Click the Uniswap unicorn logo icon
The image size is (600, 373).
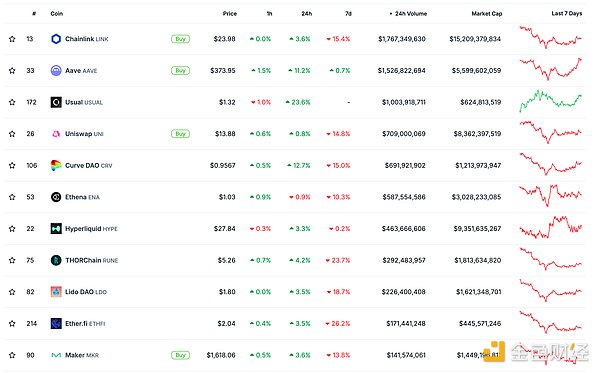(x=56, y=134)
